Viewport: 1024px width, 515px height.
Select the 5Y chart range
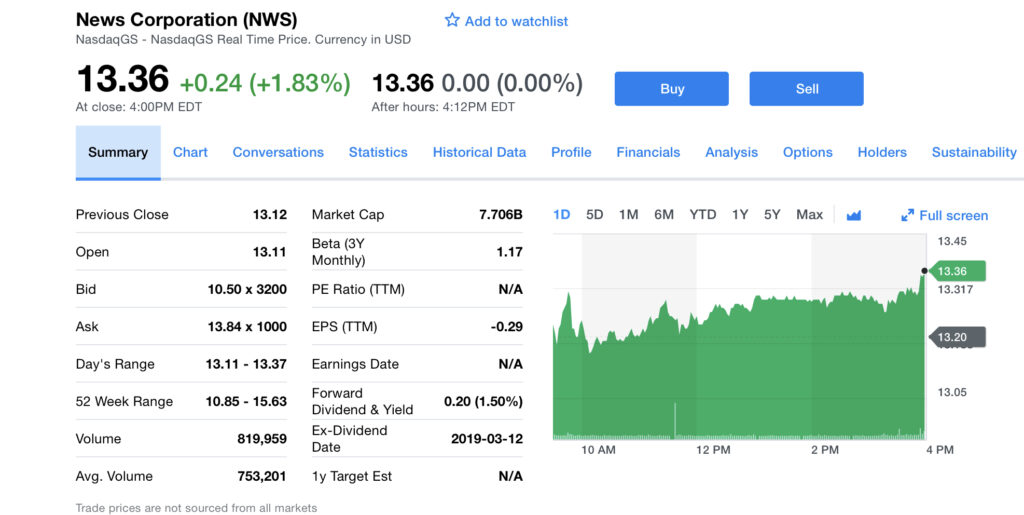pyautogui.click(x=772, y=215)
